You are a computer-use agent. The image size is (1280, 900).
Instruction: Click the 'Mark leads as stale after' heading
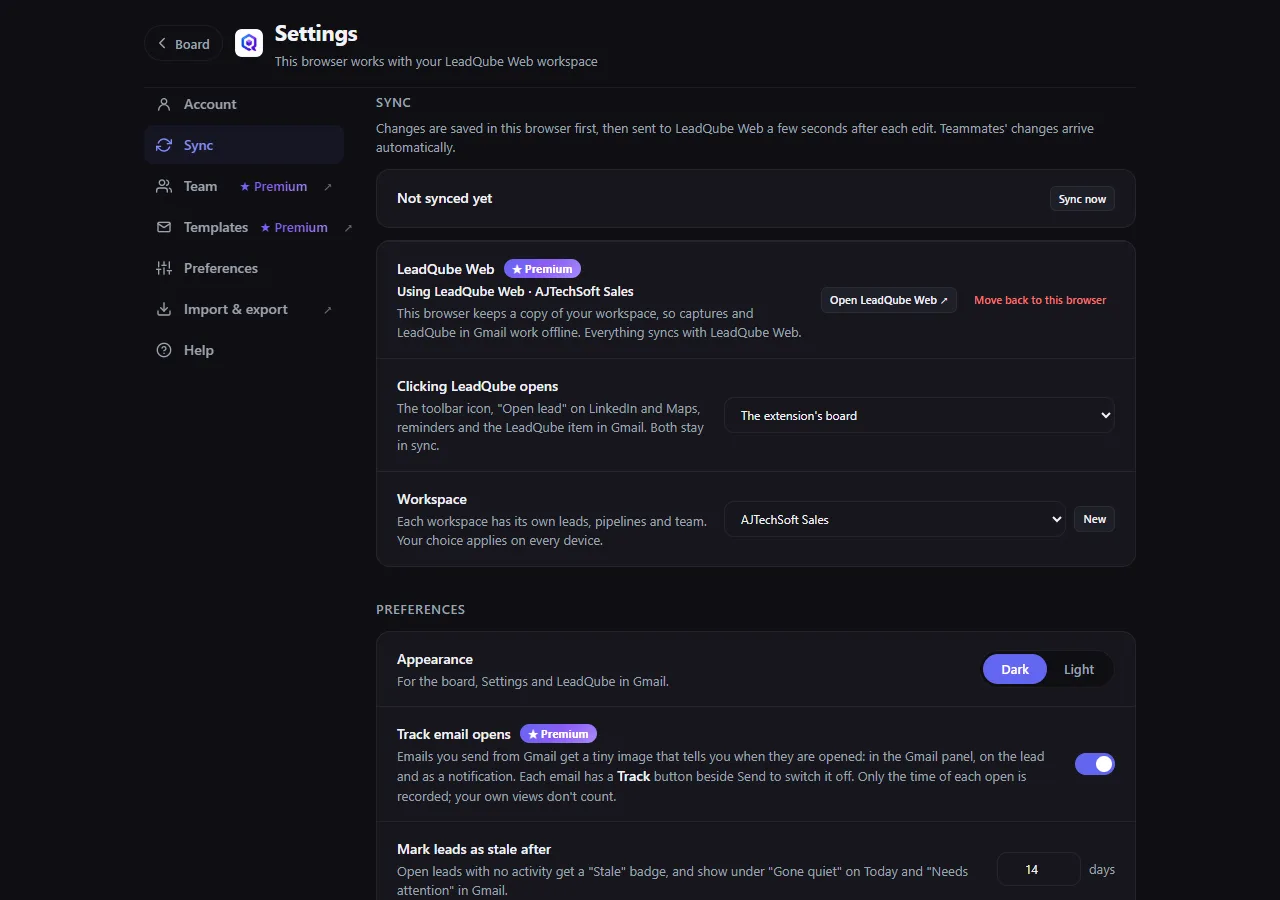474,849
